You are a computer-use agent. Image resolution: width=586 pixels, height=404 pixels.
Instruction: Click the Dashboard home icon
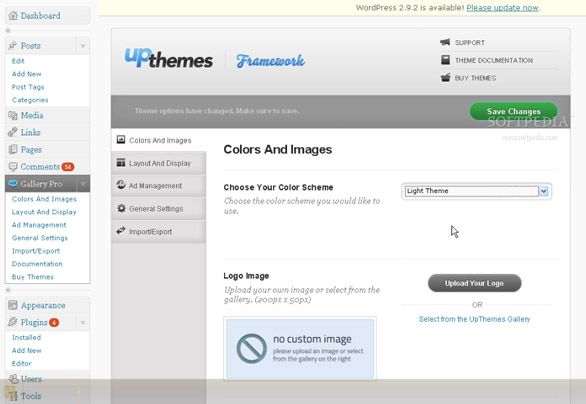pyautogui.click(x=13, y=16)
